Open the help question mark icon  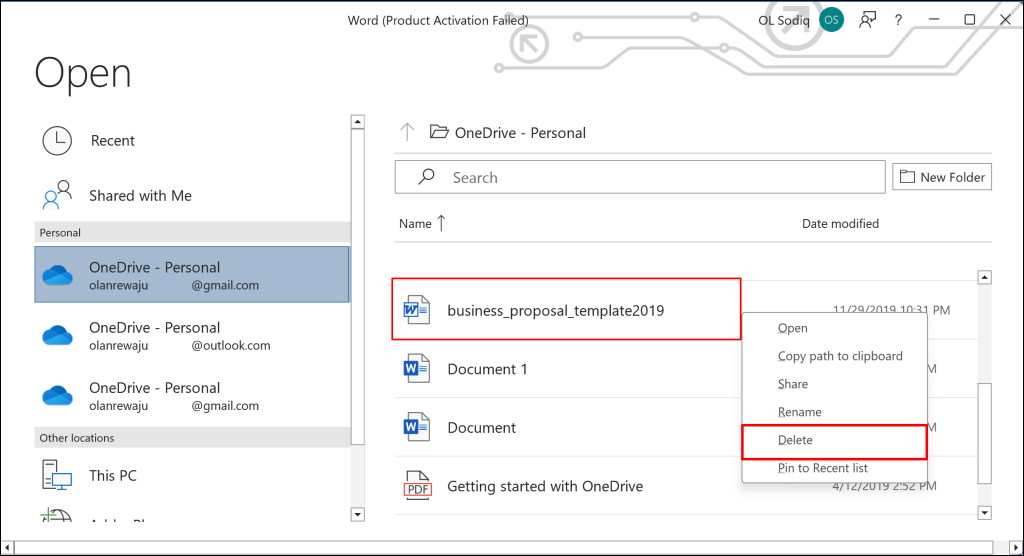pos(899,20)
